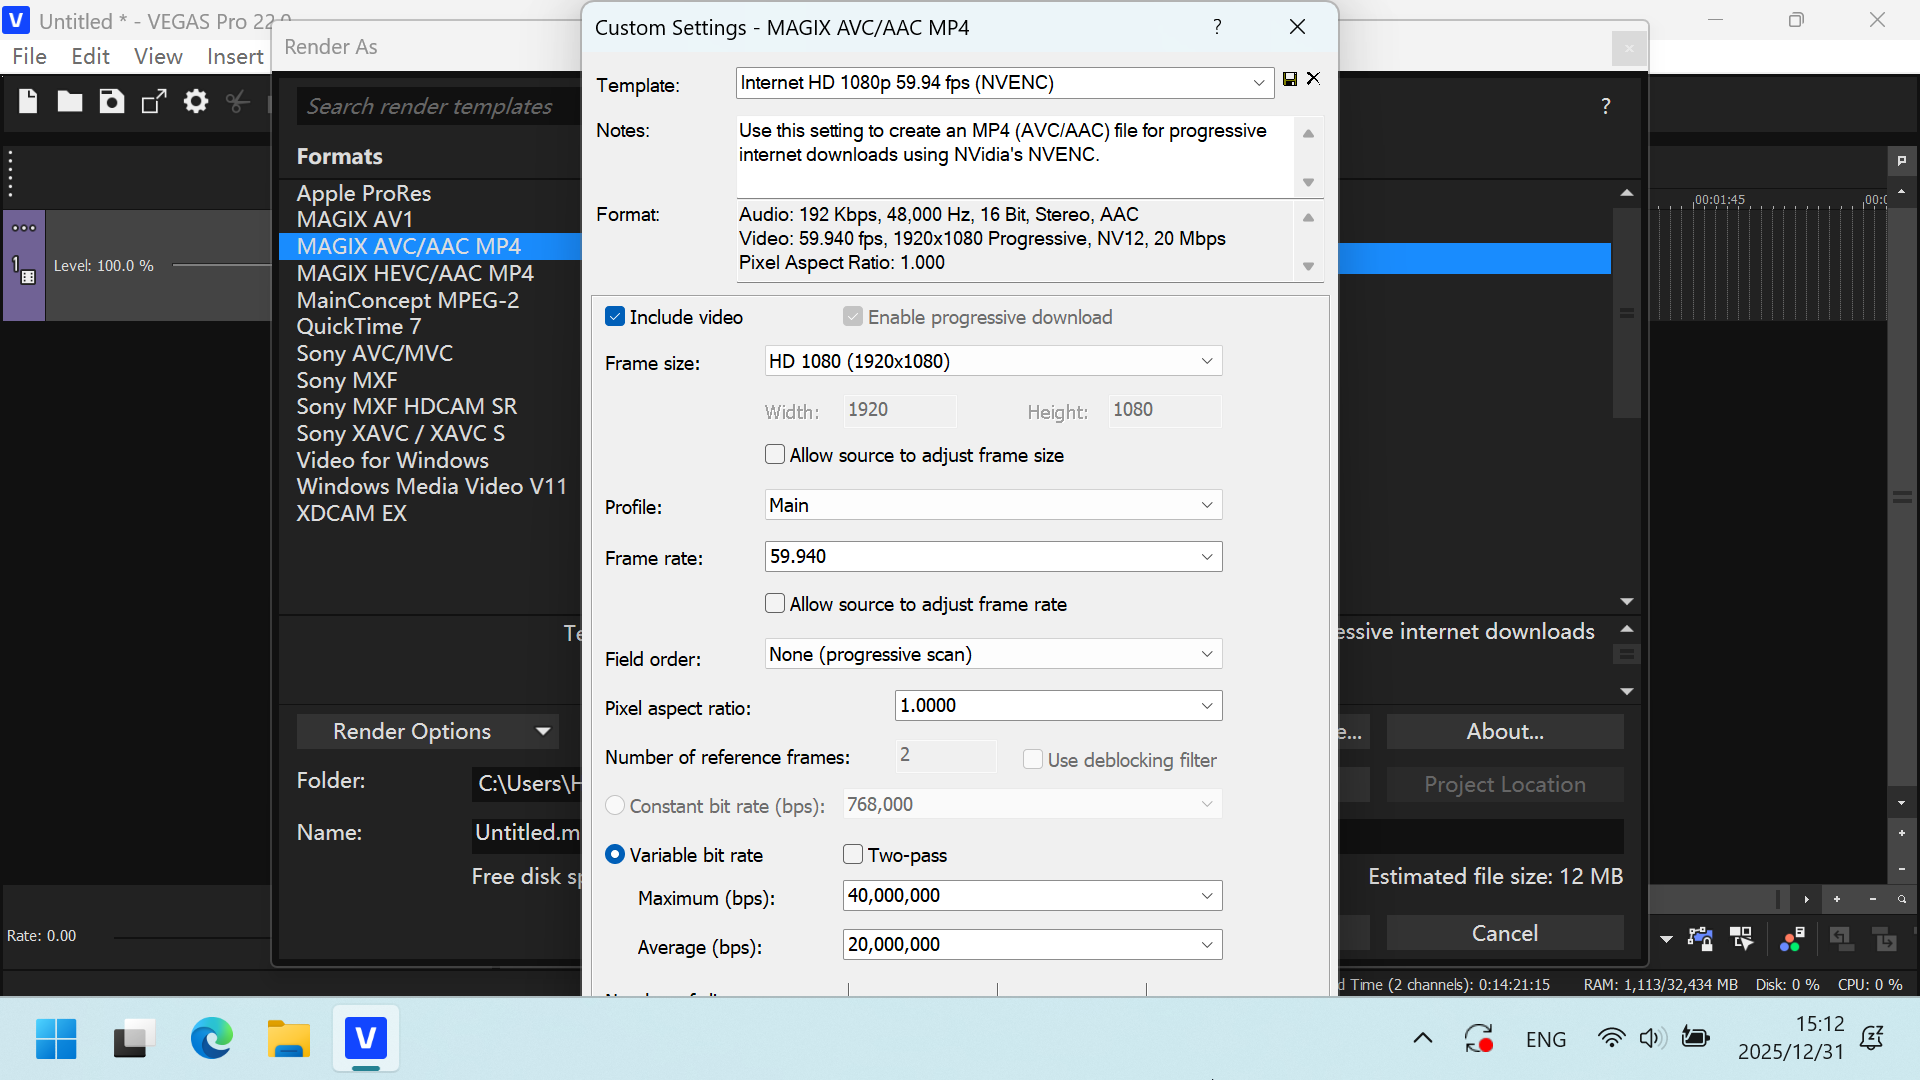Select MAGIX HEVC/AAC MP4 format
Screen dimensions: 1920x1080
pyautogui.click(x=415, y=273)
